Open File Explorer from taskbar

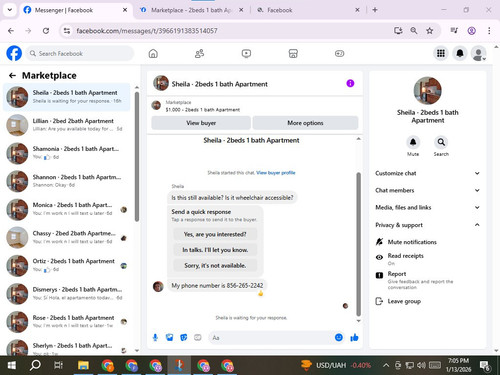(x=83, y=366)
